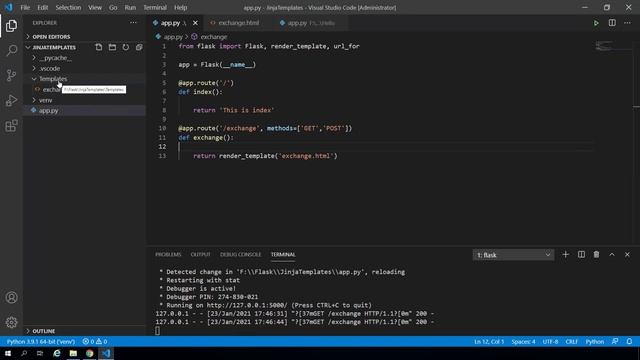
Task: Split the terminal panel
Action: pyautogui.click(x=581, y=255)
